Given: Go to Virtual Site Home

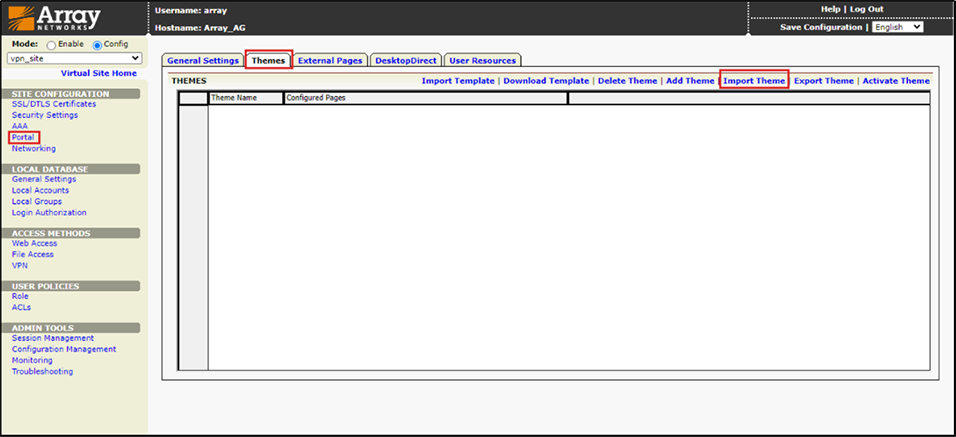Looking at the screenshot, I should (x=99, y=73).
